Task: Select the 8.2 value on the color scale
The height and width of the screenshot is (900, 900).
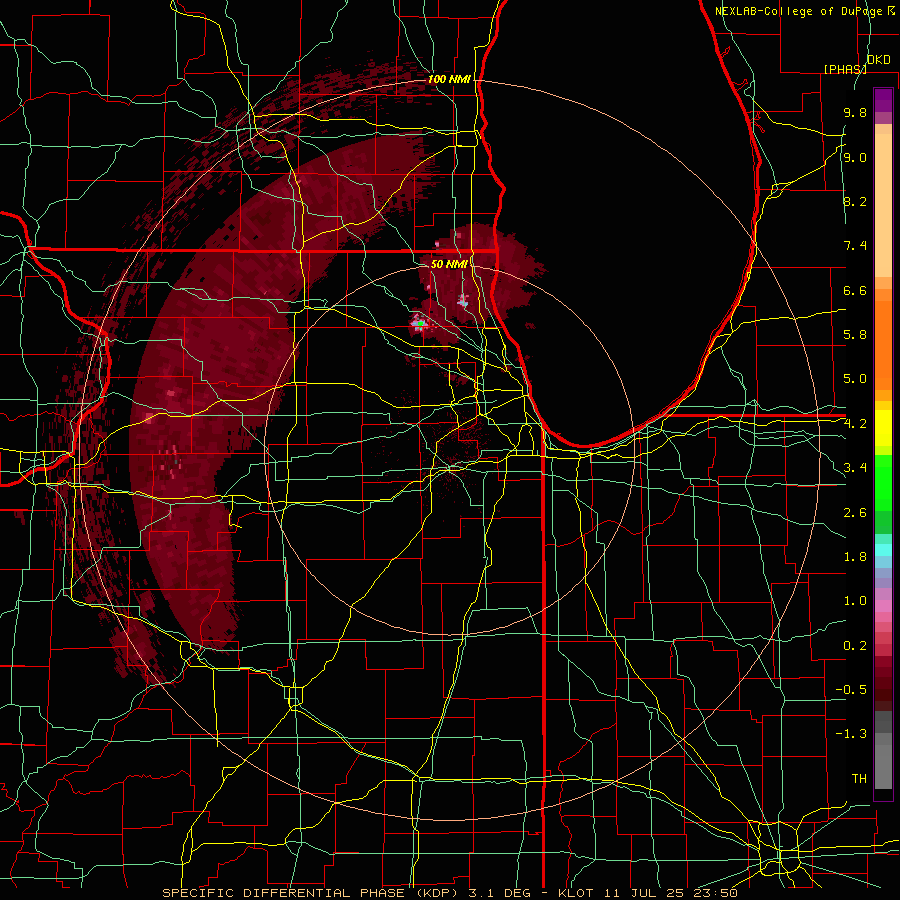Action: 855,201
